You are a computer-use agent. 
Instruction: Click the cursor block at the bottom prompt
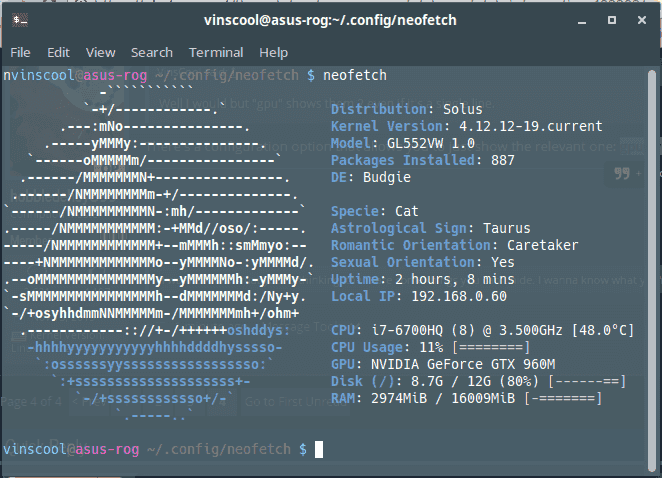tap(319, 449)
